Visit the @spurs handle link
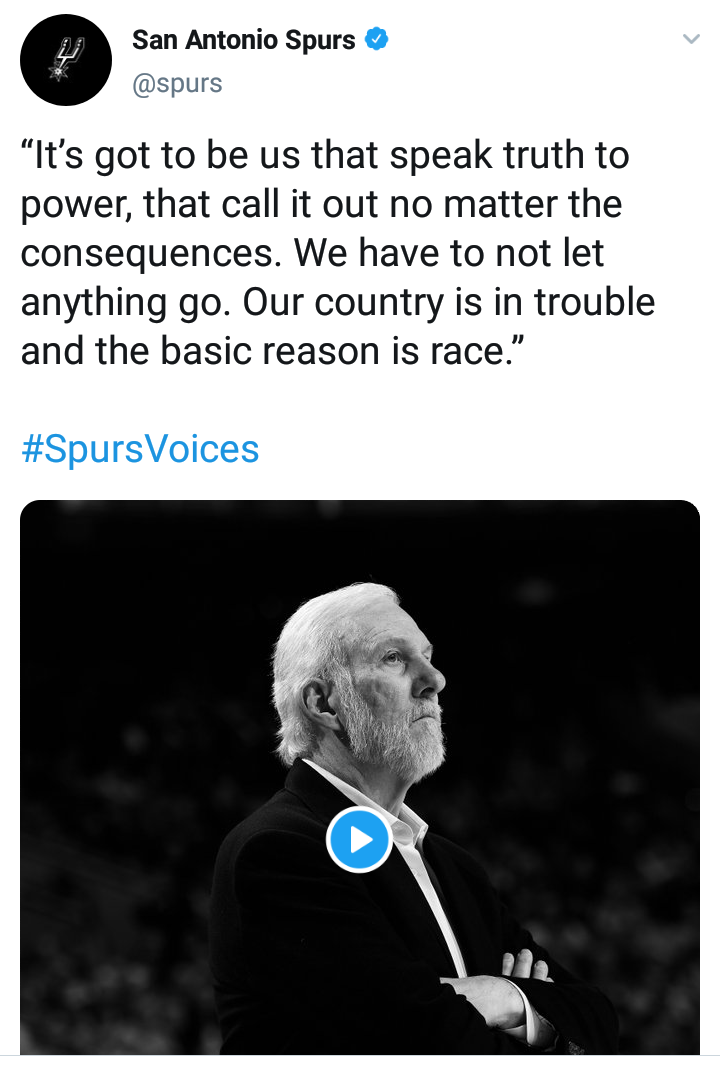Image resolution: width=720 pixels, height=1073 pixels. tap(177, 84)
